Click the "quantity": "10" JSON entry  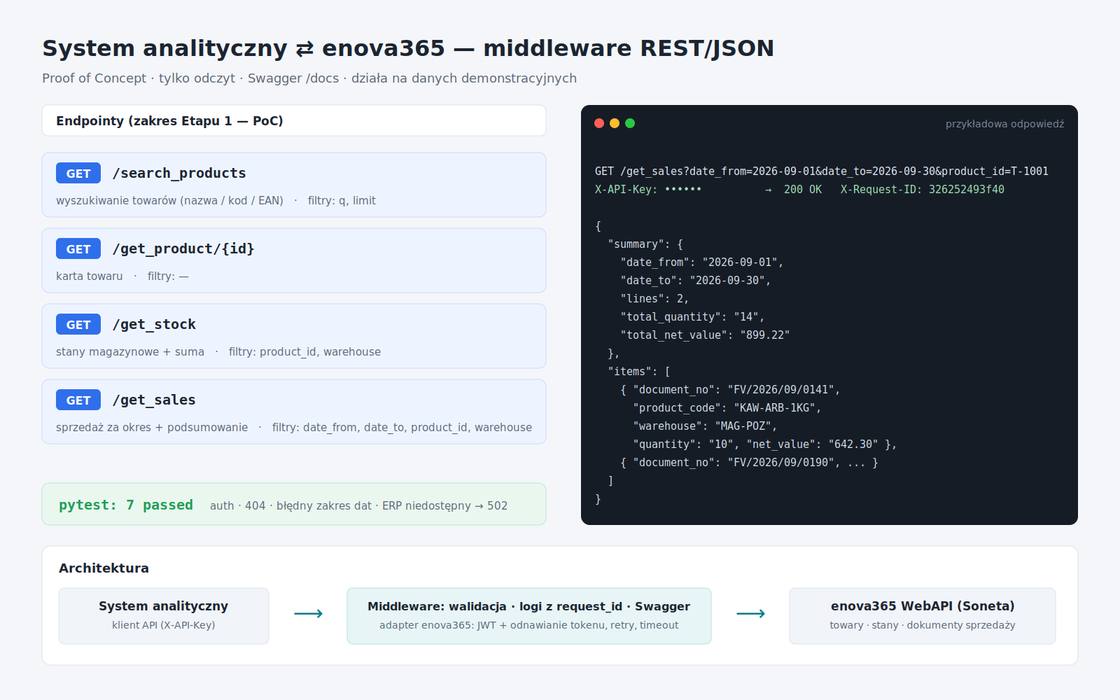(683, 444)
